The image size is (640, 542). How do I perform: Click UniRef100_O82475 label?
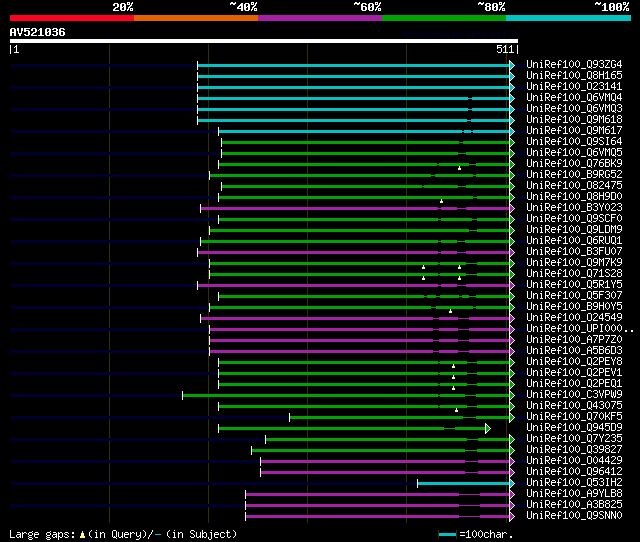(574, 186)
